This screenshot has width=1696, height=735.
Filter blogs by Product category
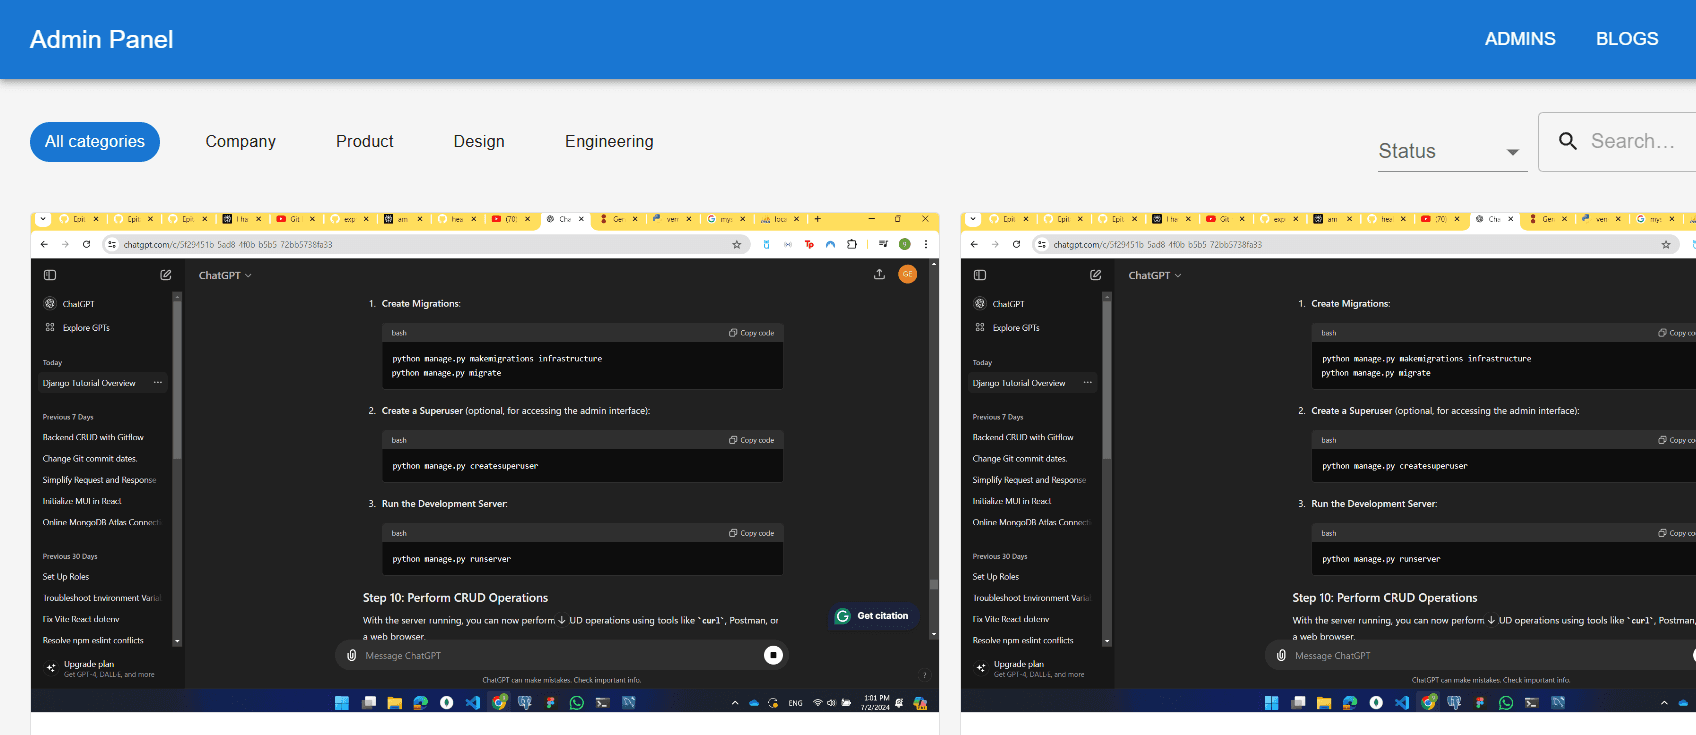pos(365,142)
